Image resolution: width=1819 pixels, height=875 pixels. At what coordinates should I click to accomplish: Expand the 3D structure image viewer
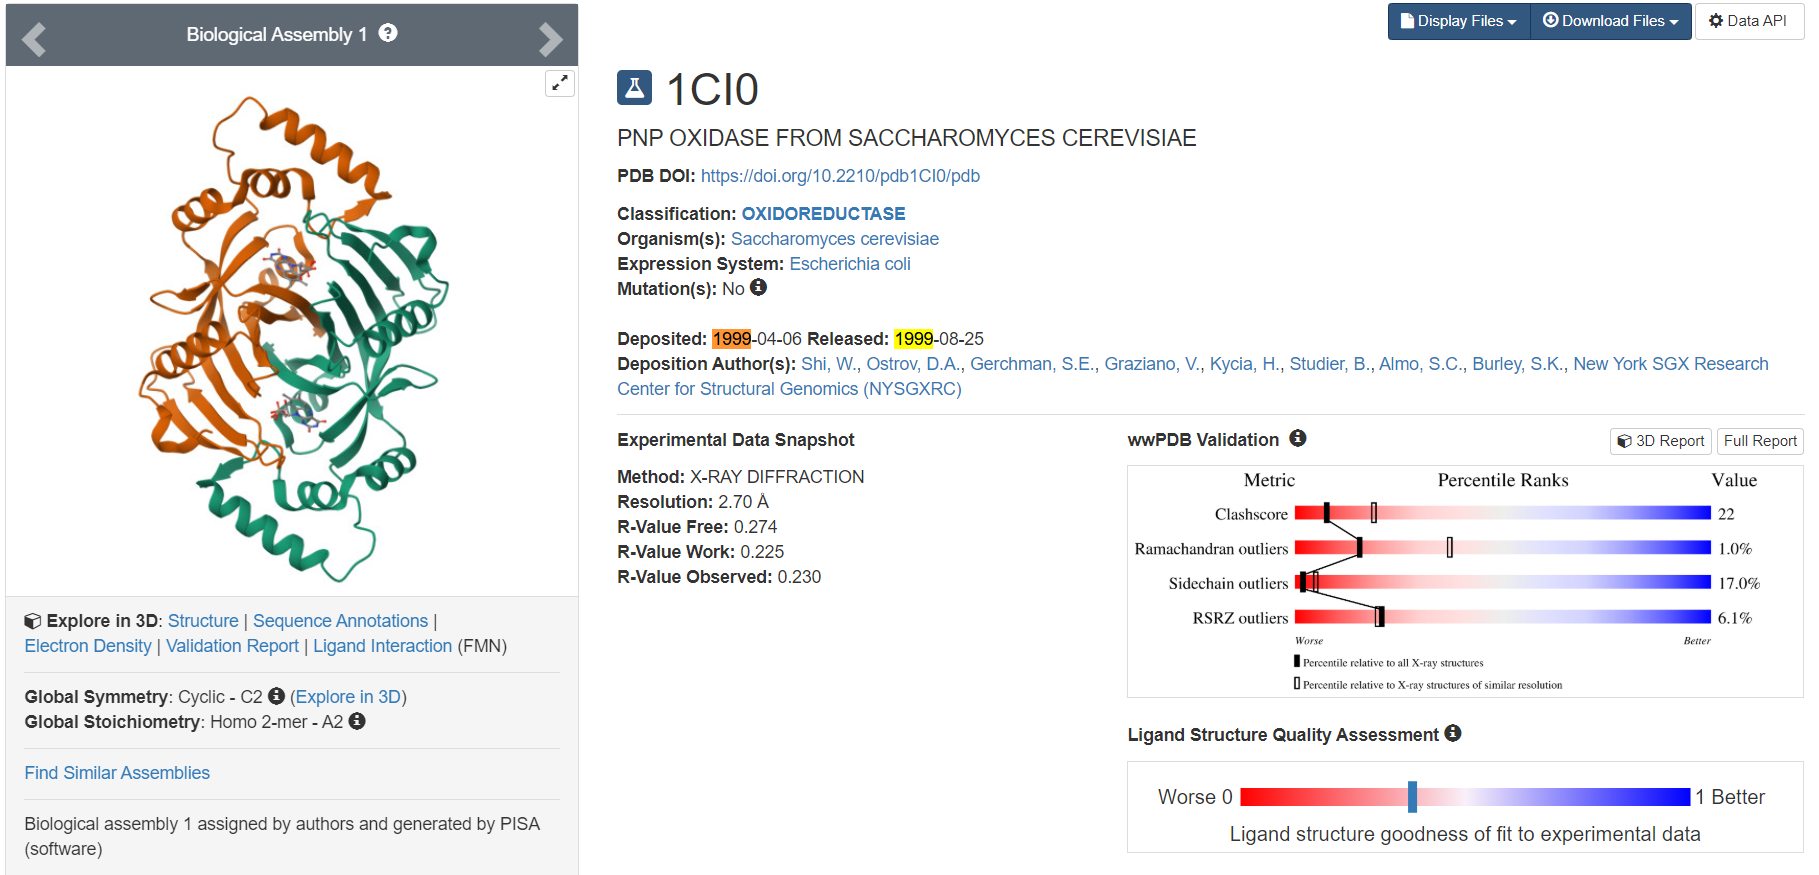tap(560, 83)
